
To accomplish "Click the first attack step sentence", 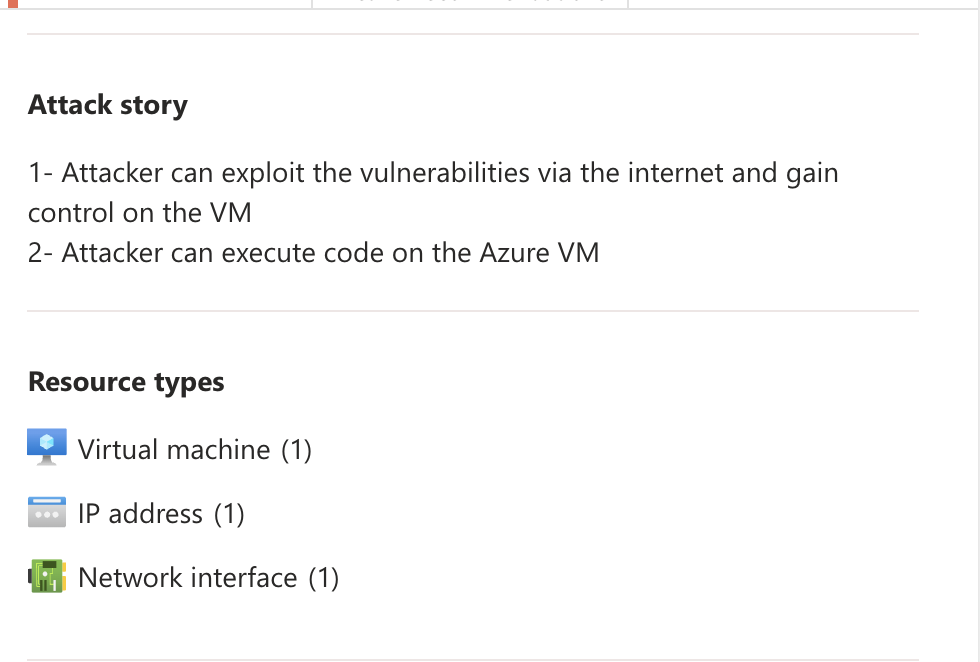I will point(432,173).
